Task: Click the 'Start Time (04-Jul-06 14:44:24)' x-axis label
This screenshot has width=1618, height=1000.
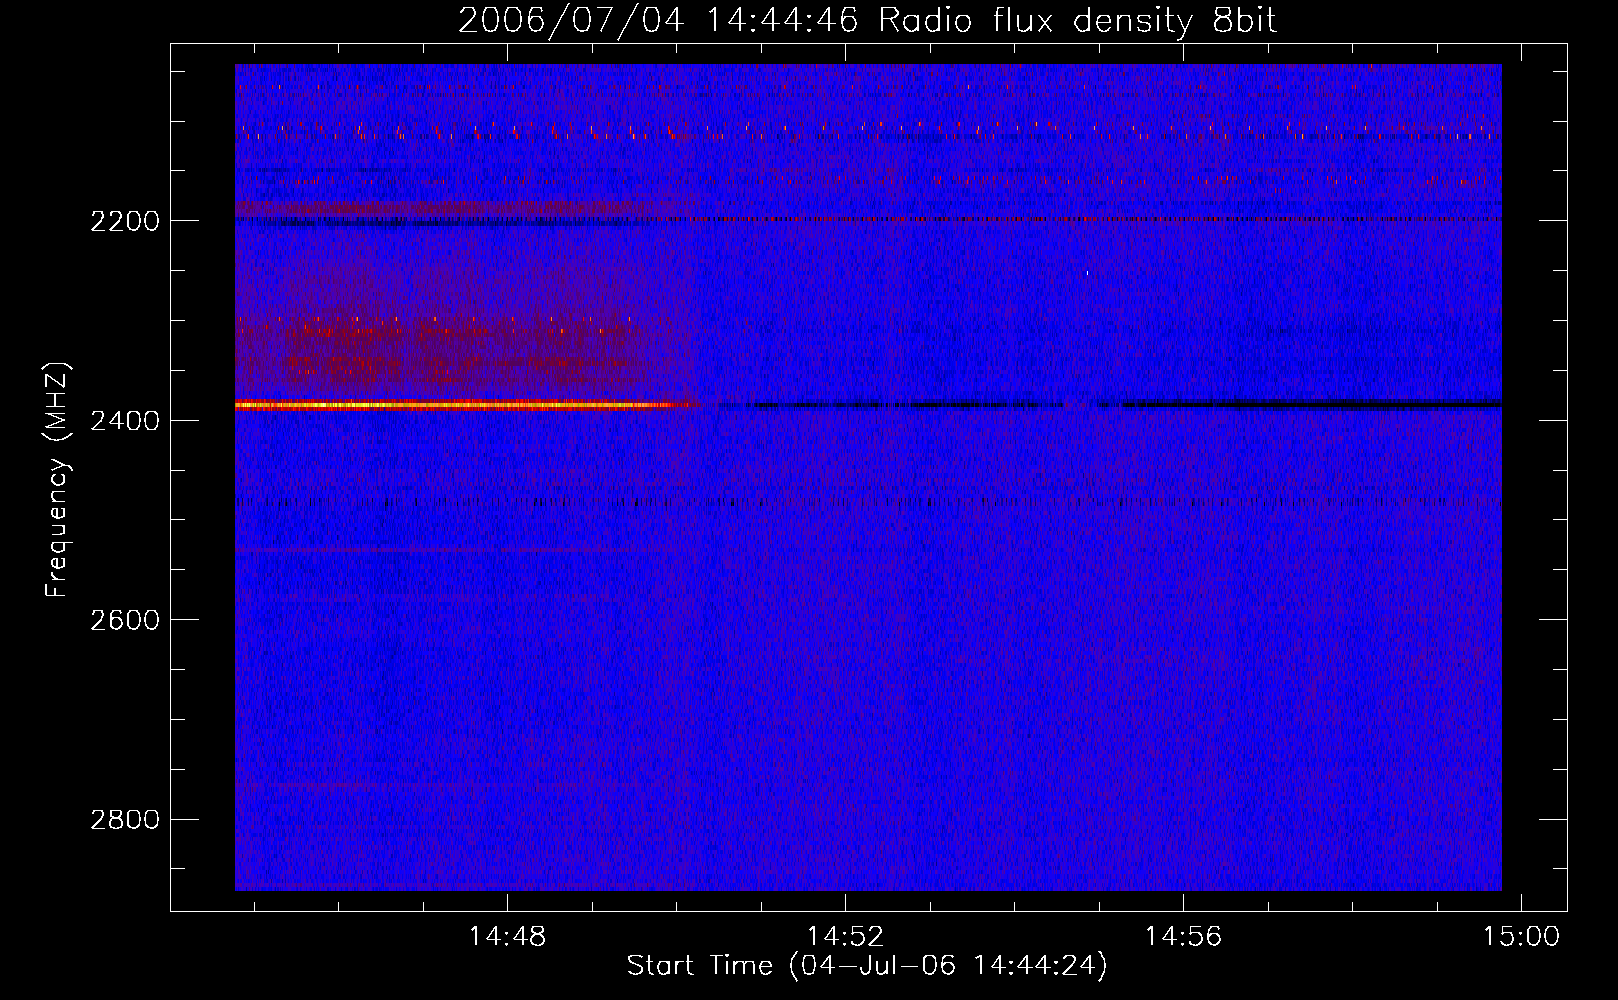Action: click(x=867, y=966)
